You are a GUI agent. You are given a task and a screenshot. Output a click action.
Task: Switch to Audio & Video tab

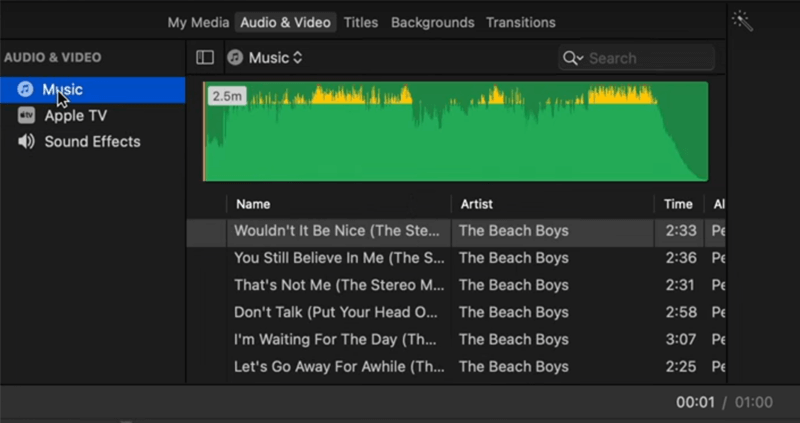click(x=285, y=22)
